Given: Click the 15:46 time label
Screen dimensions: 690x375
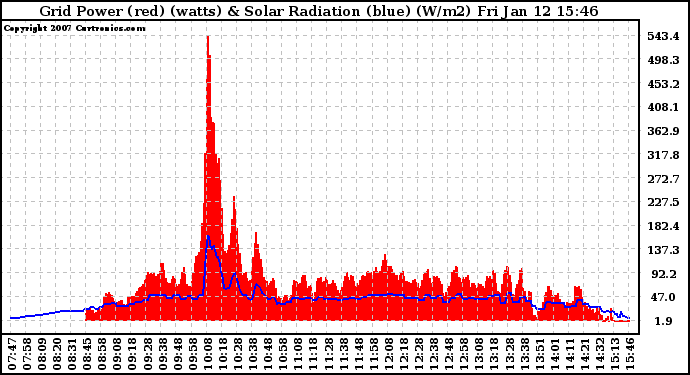Looking at the screenshot, I should tap(630, 354).
